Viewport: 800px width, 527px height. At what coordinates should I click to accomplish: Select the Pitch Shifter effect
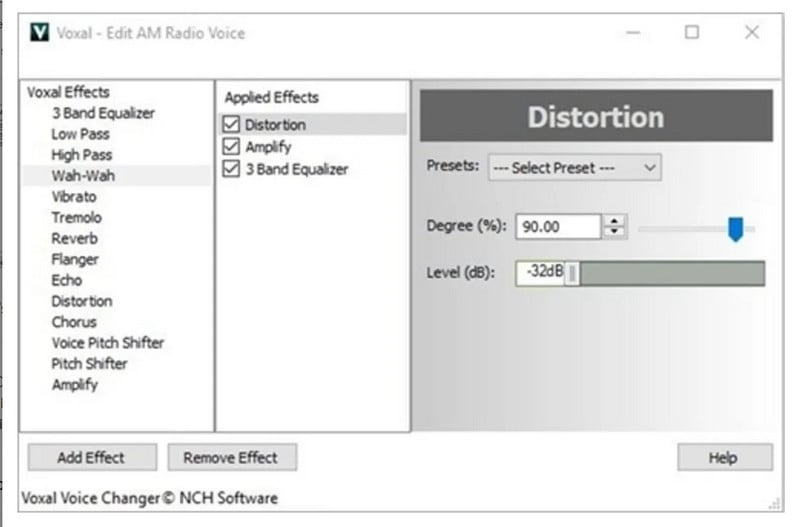[89, 364]
